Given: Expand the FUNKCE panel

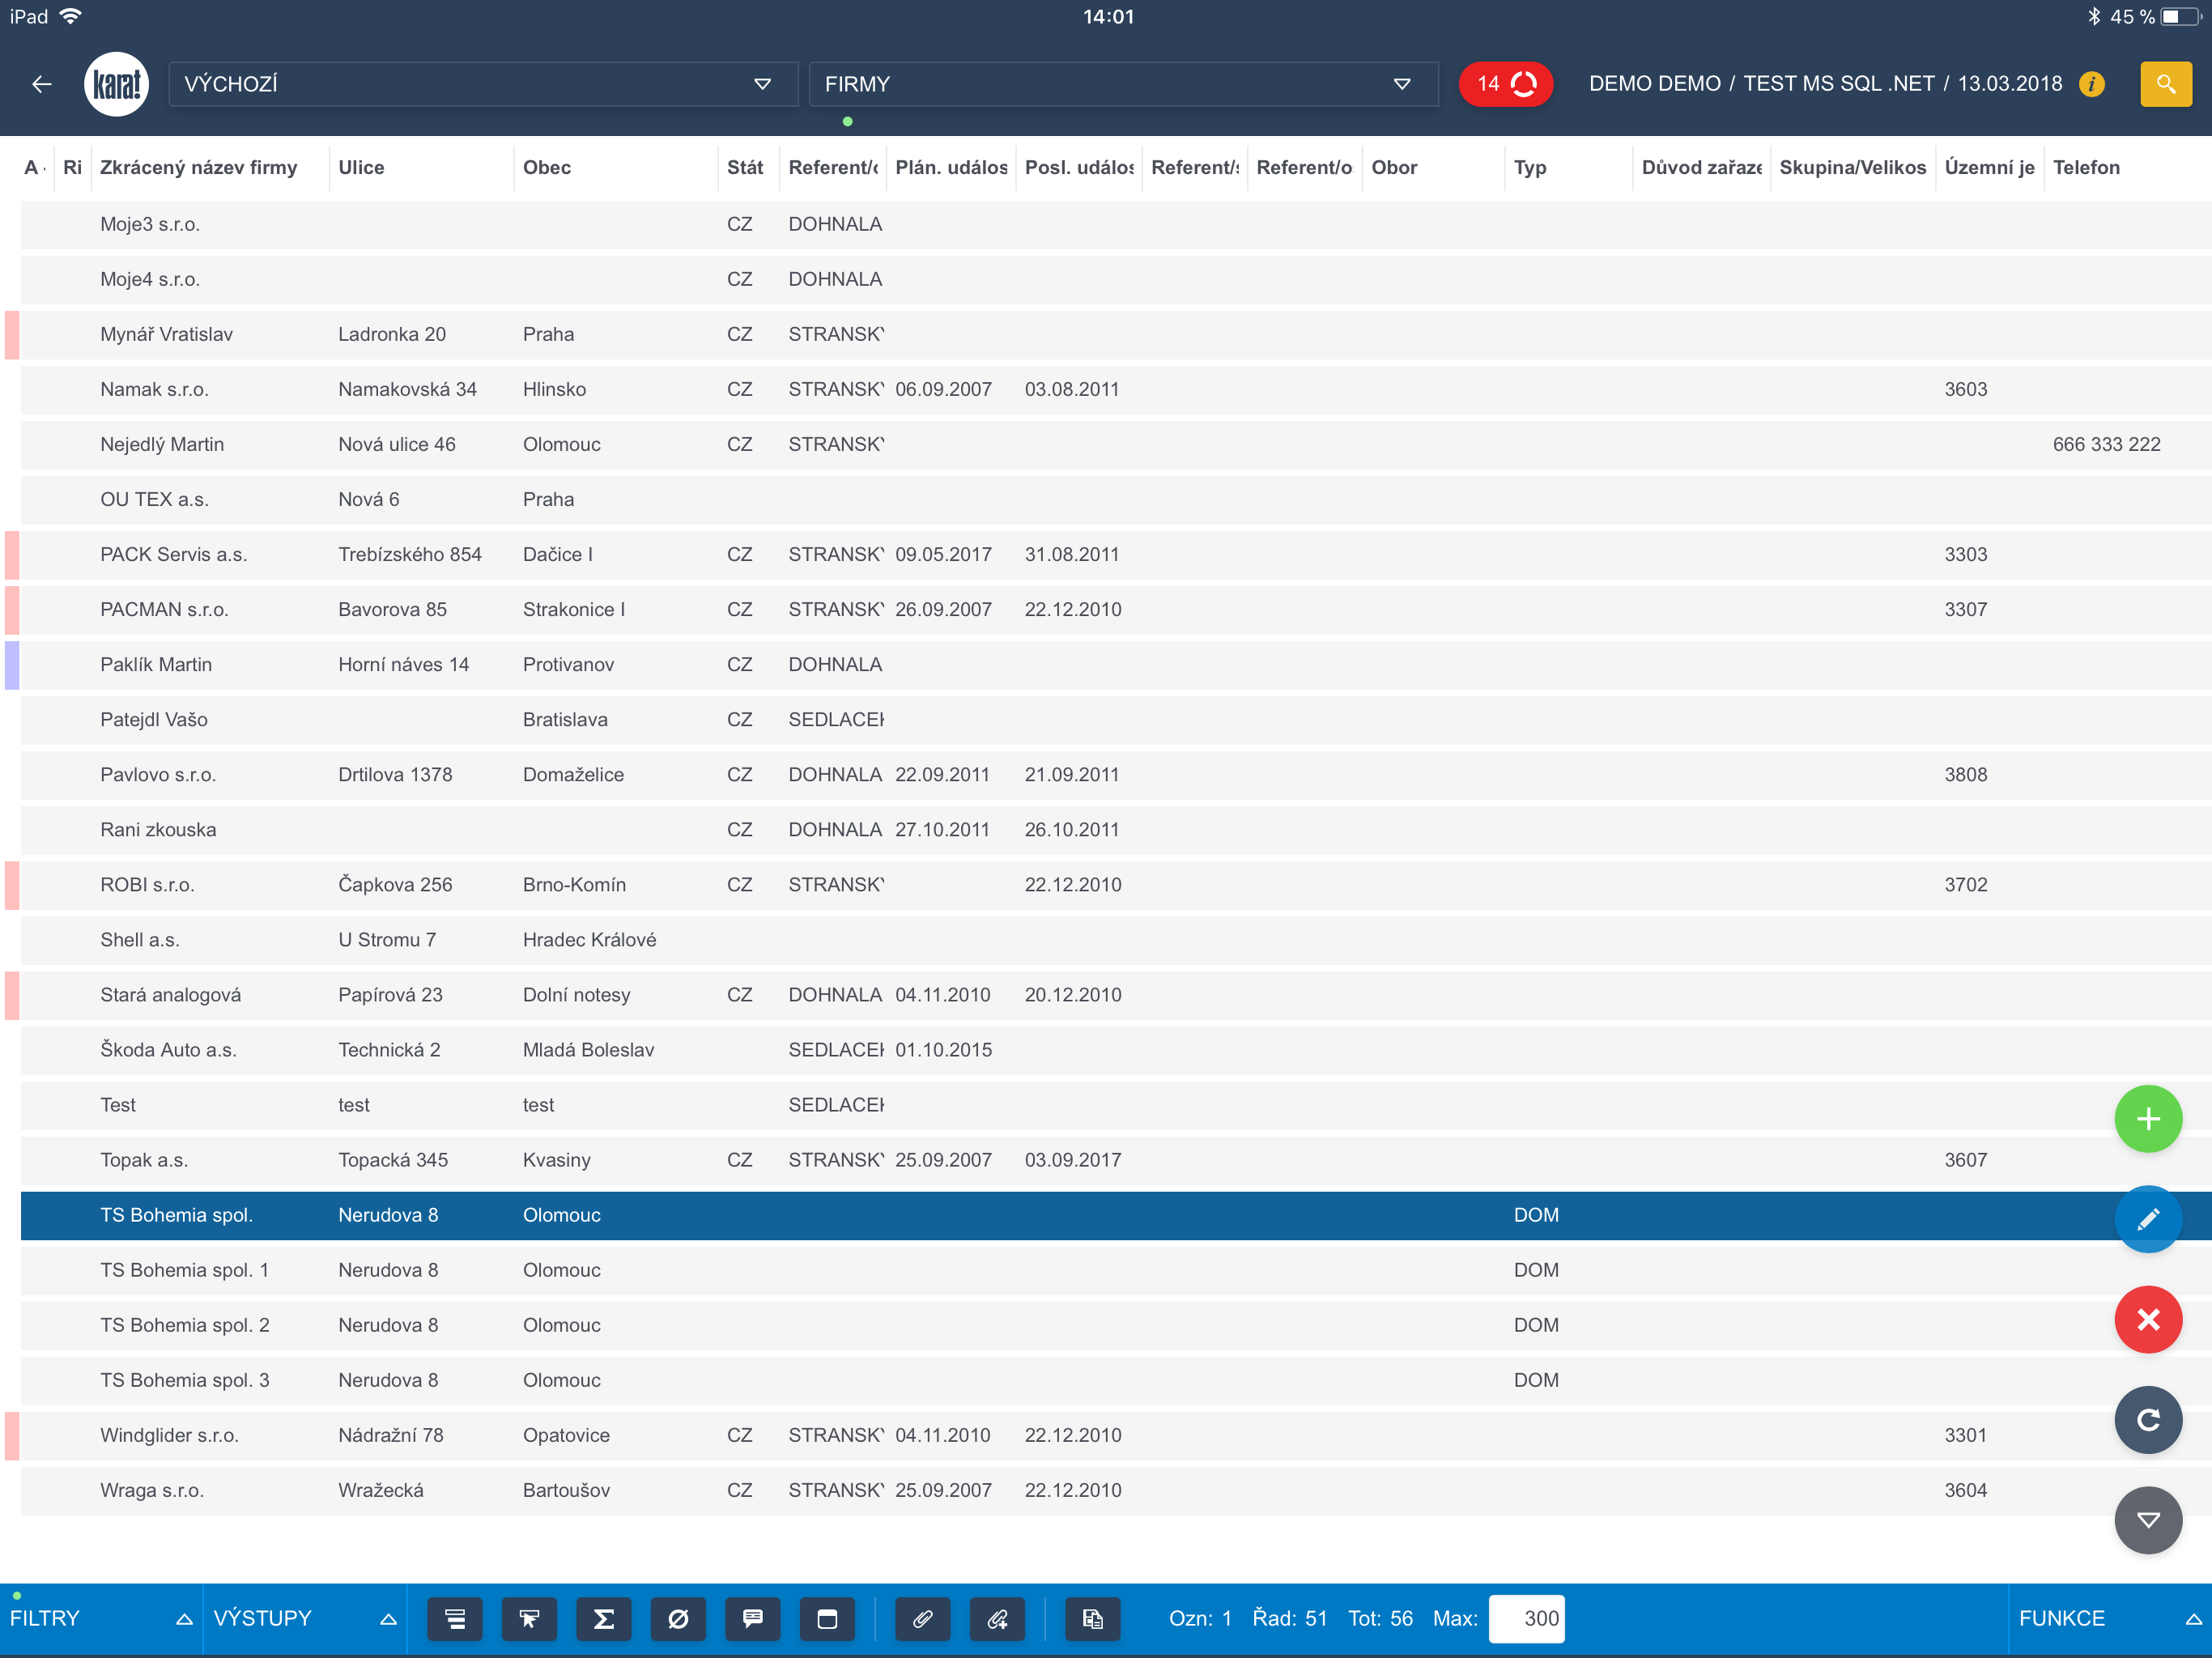Looking at the screenshot, I should pos(2109,1618).
